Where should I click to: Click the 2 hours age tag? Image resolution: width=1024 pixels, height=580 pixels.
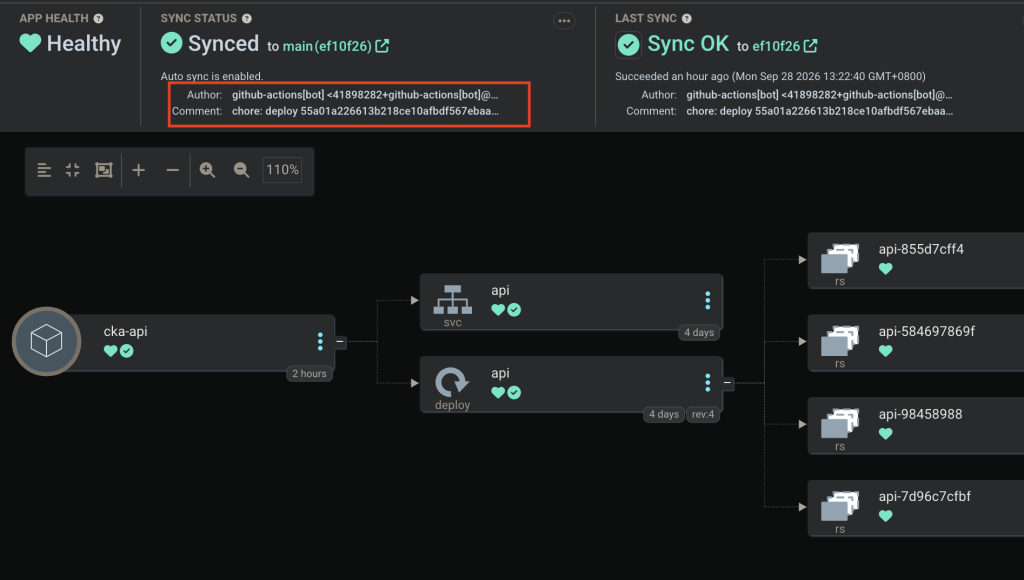tap(309, 374)
